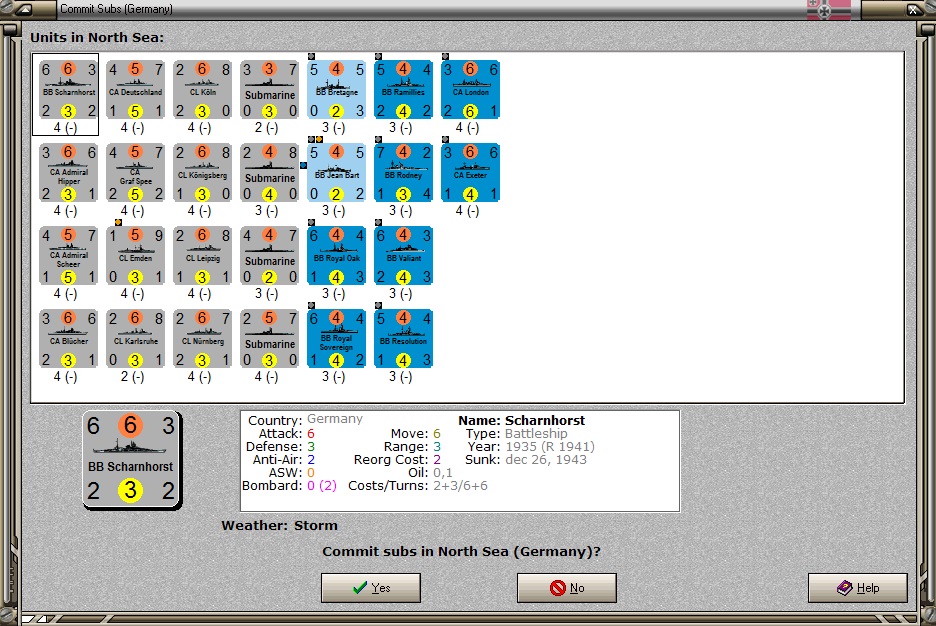Pick the CA Admiral Hipper counter
The height and width of the screenshot is (626, 936).
[x=68, y=172]
